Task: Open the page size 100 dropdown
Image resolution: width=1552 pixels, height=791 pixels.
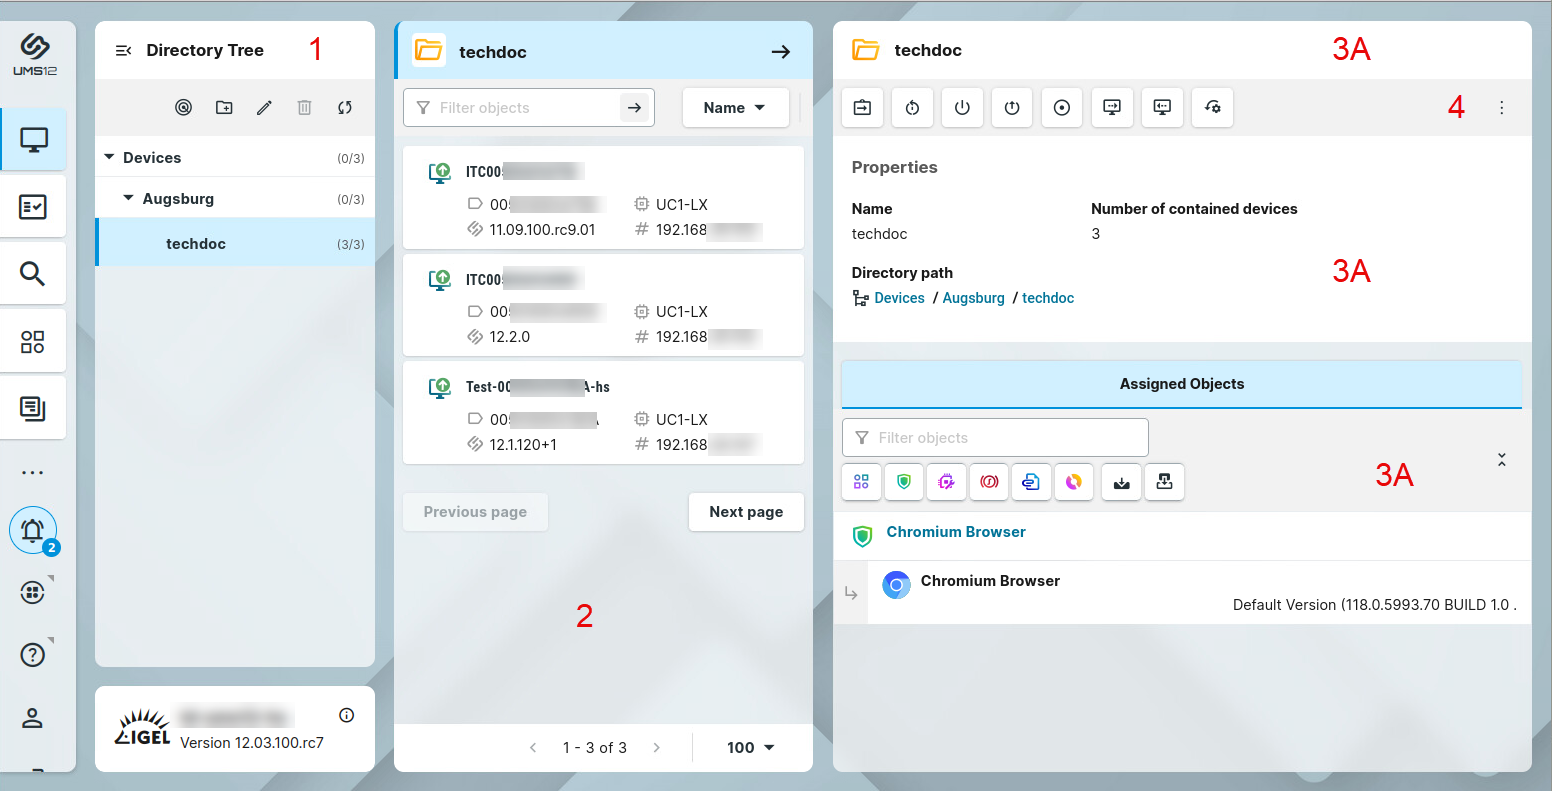Action: (751, 748)
